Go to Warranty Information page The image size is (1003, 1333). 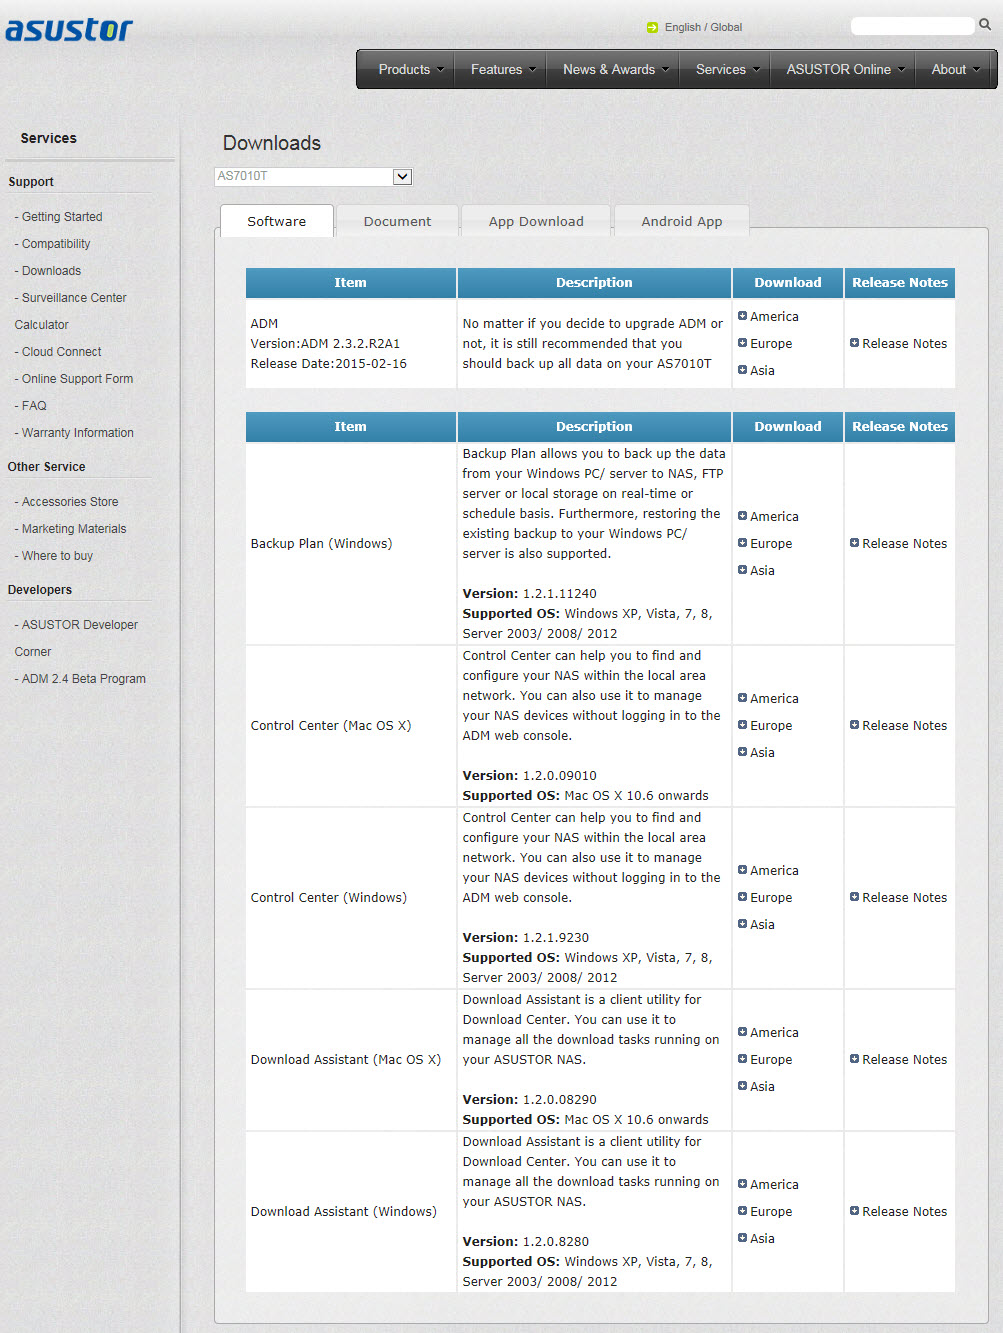pos(77,433)
